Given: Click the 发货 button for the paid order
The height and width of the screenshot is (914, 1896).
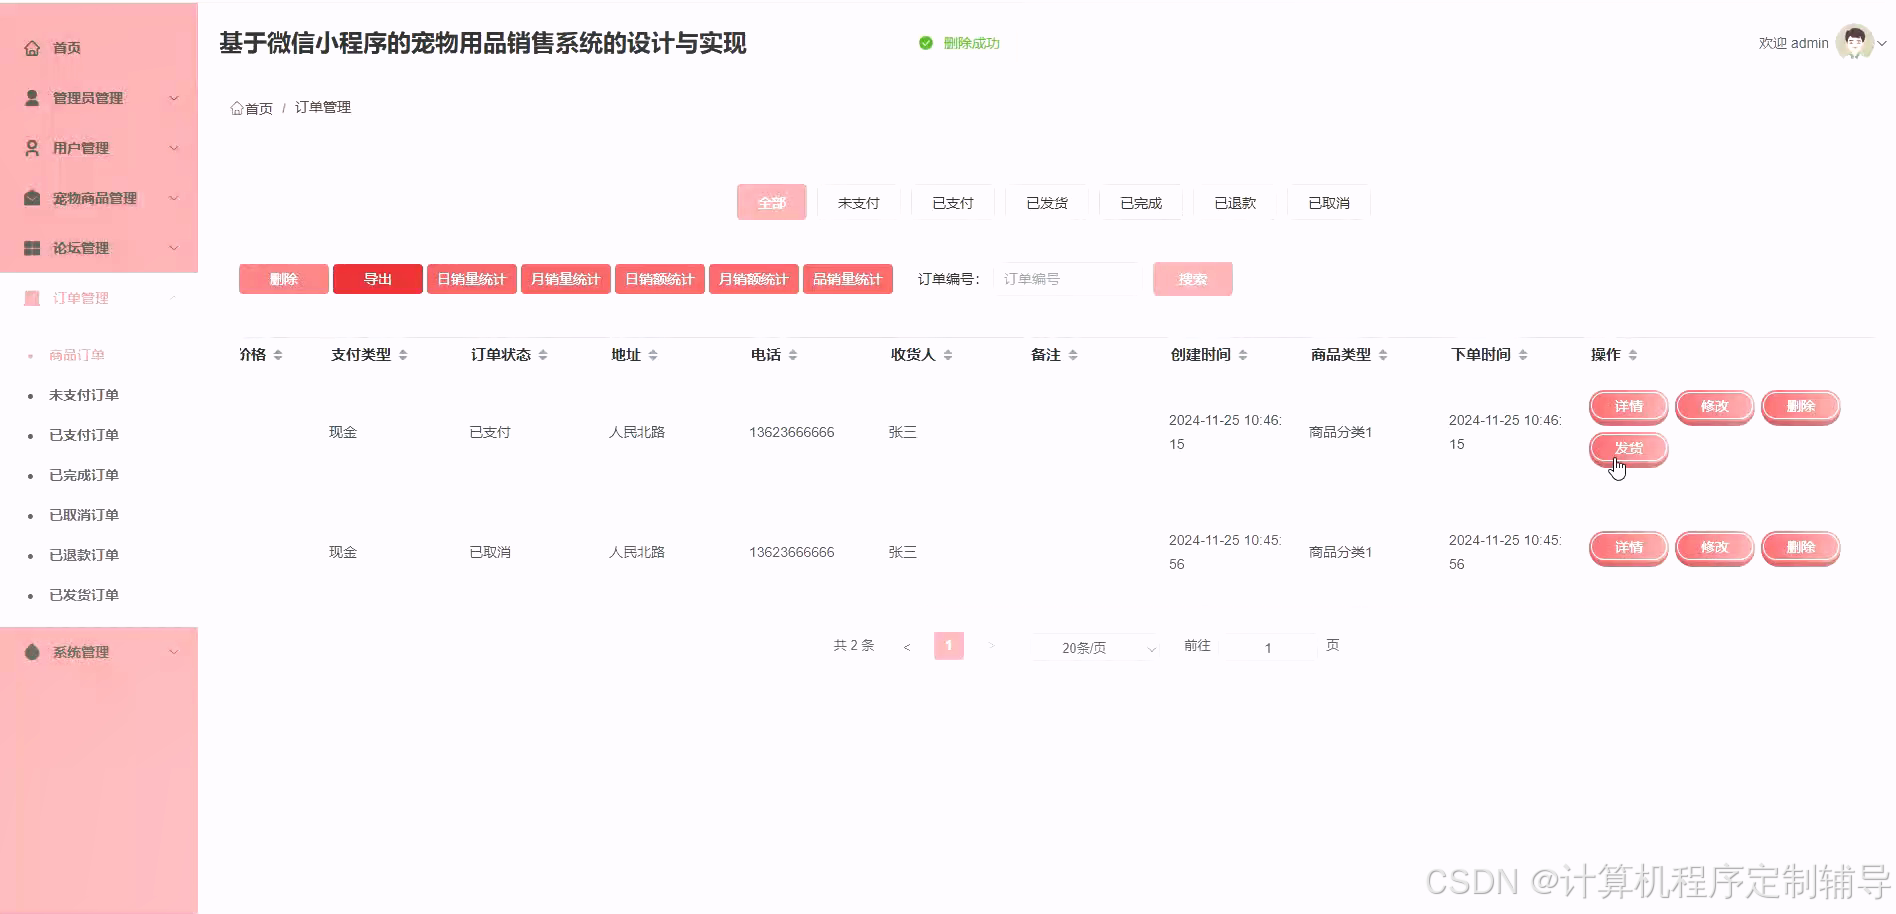Looking at the screenshot, I should tap(1627, 448).
